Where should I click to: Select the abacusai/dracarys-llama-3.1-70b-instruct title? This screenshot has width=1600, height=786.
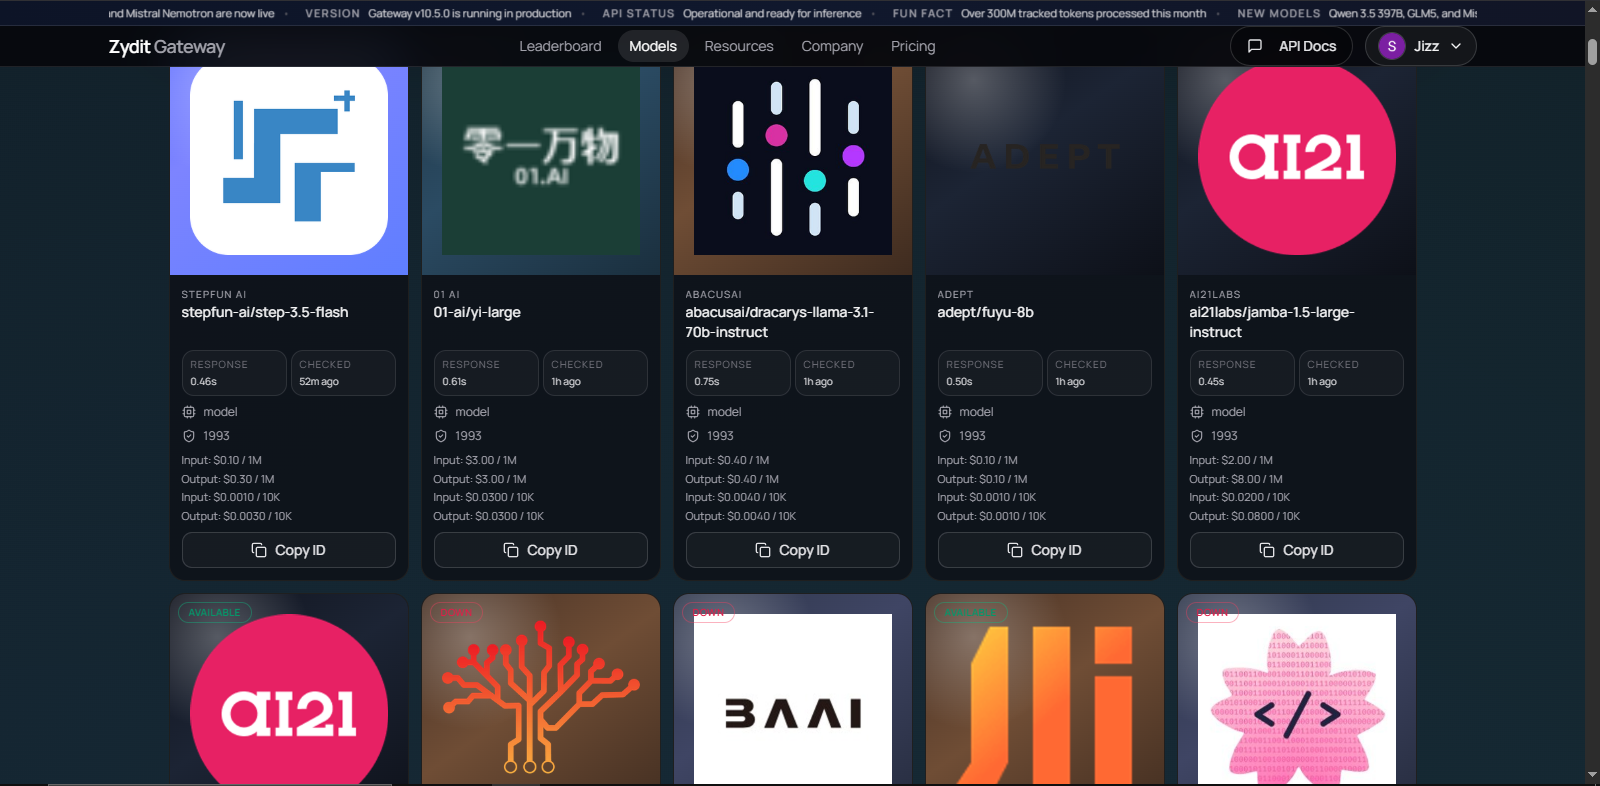[780, 322]
